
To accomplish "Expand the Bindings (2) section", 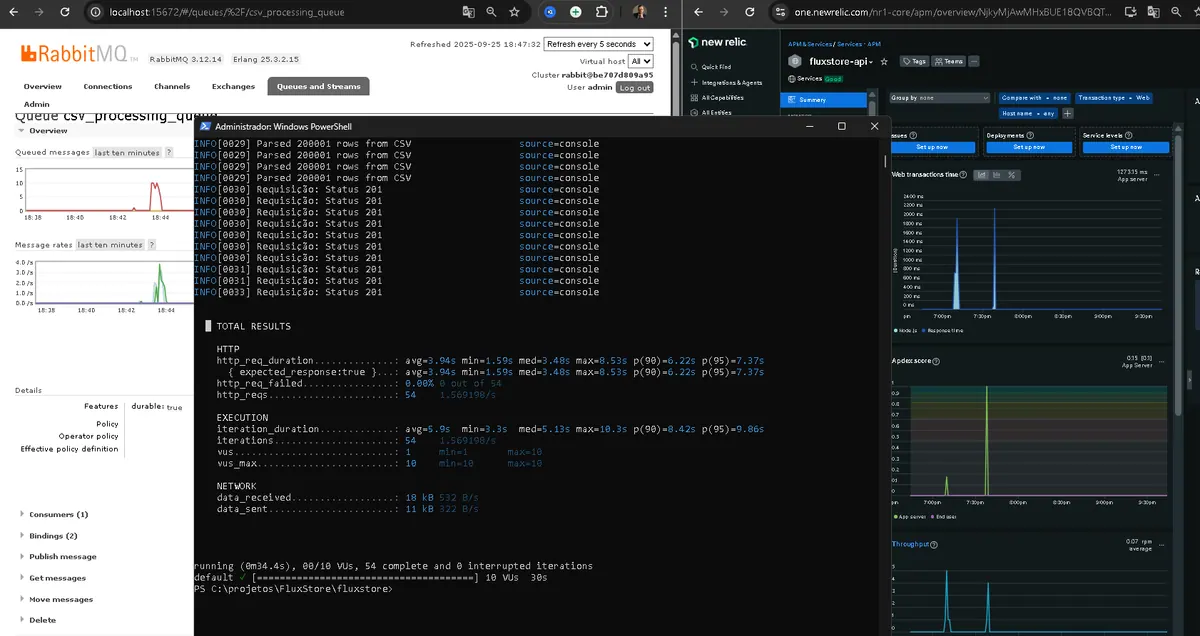I will (55, 536).
